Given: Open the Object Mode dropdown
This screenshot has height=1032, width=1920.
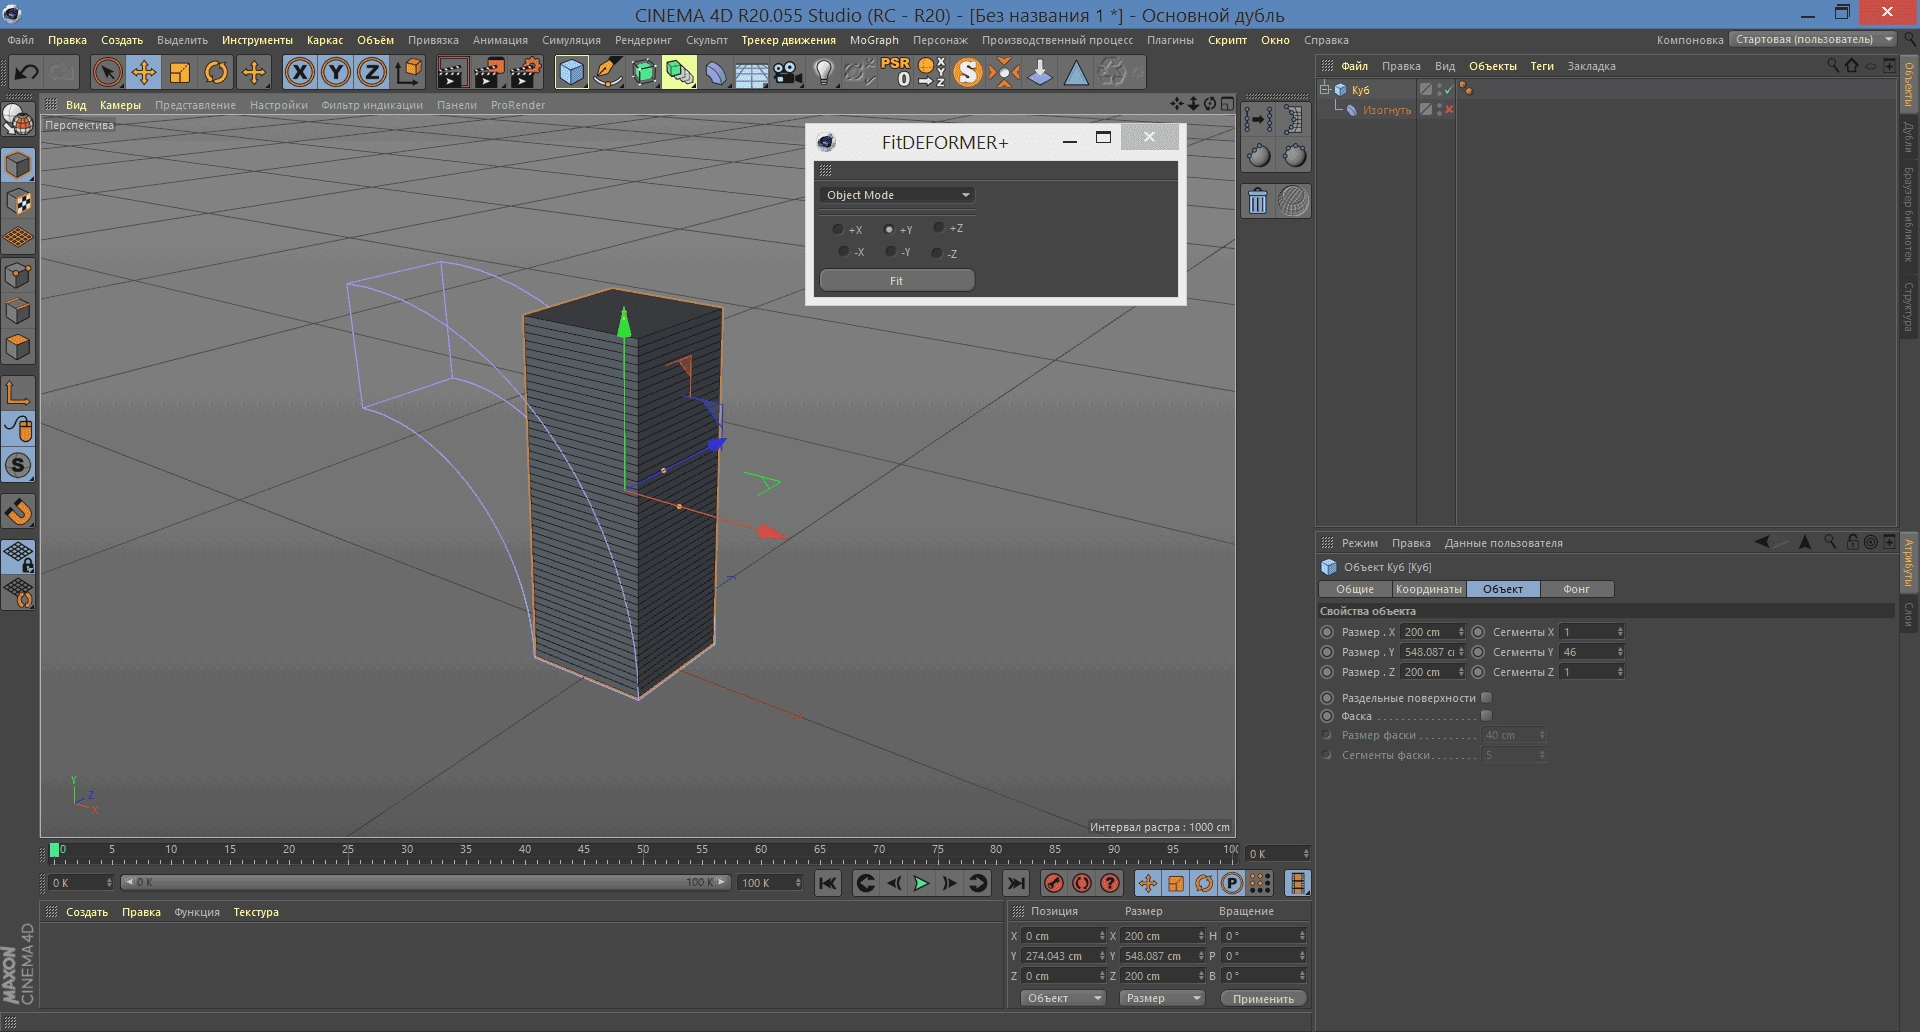Looking at the screenshot, I should [897, 195].
